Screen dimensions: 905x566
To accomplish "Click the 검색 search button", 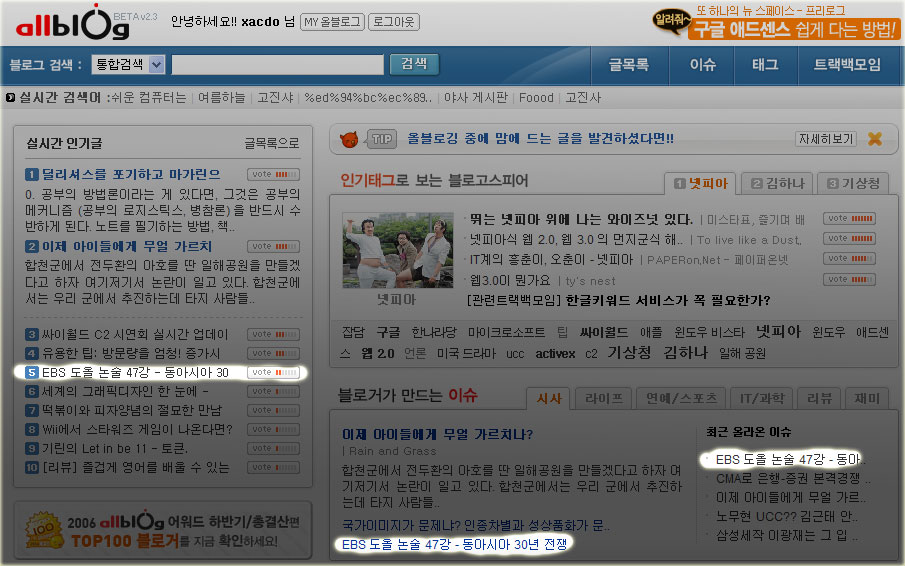I will click(x=414, y=64).
